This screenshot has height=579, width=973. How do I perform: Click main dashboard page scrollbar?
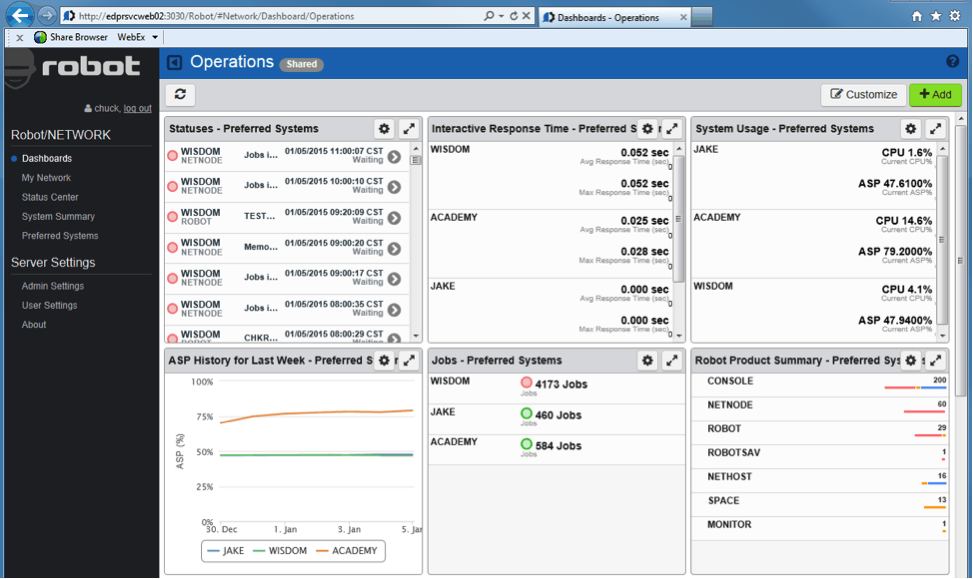[961, 261]
